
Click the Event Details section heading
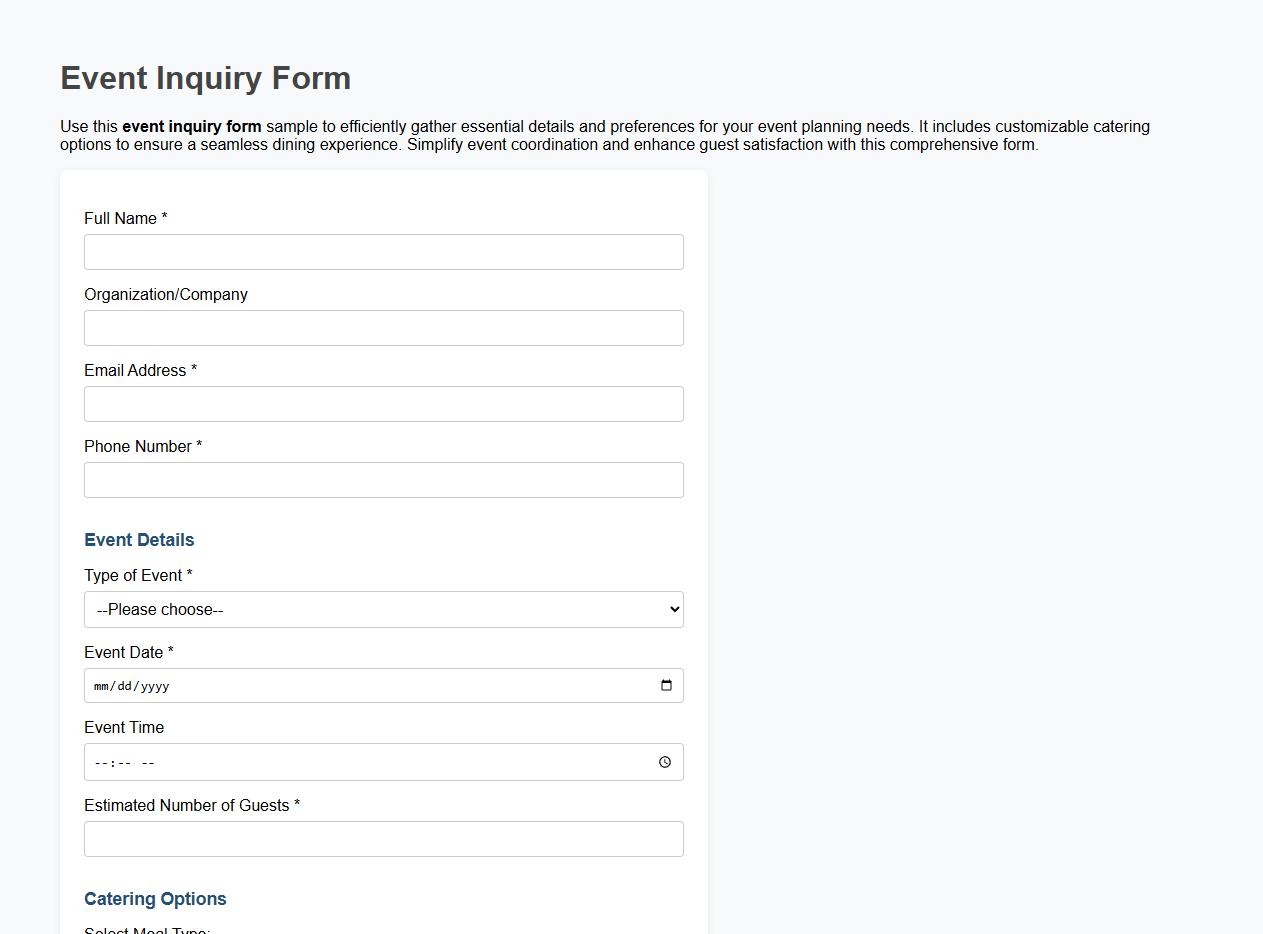pyautogui.click(x=139, y=539)
